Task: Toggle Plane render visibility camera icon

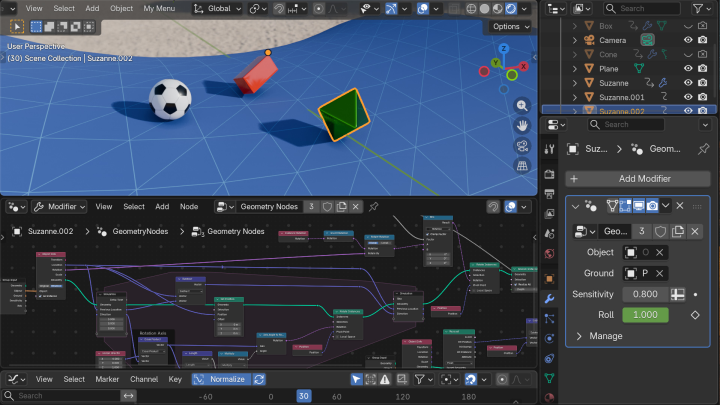Action: (702, 68)
